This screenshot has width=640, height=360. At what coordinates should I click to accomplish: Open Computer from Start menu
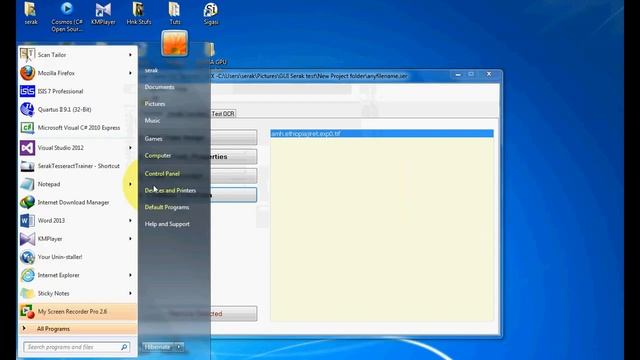[x=158, y=156]
